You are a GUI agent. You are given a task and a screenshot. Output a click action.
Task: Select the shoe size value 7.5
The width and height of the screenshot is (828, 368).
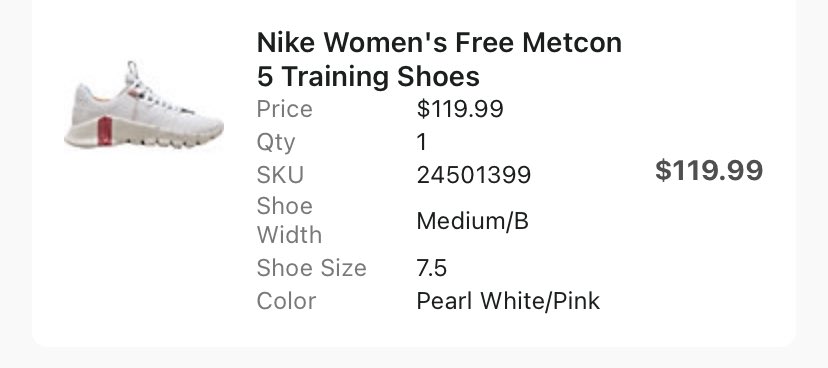[x=431, y=268]
